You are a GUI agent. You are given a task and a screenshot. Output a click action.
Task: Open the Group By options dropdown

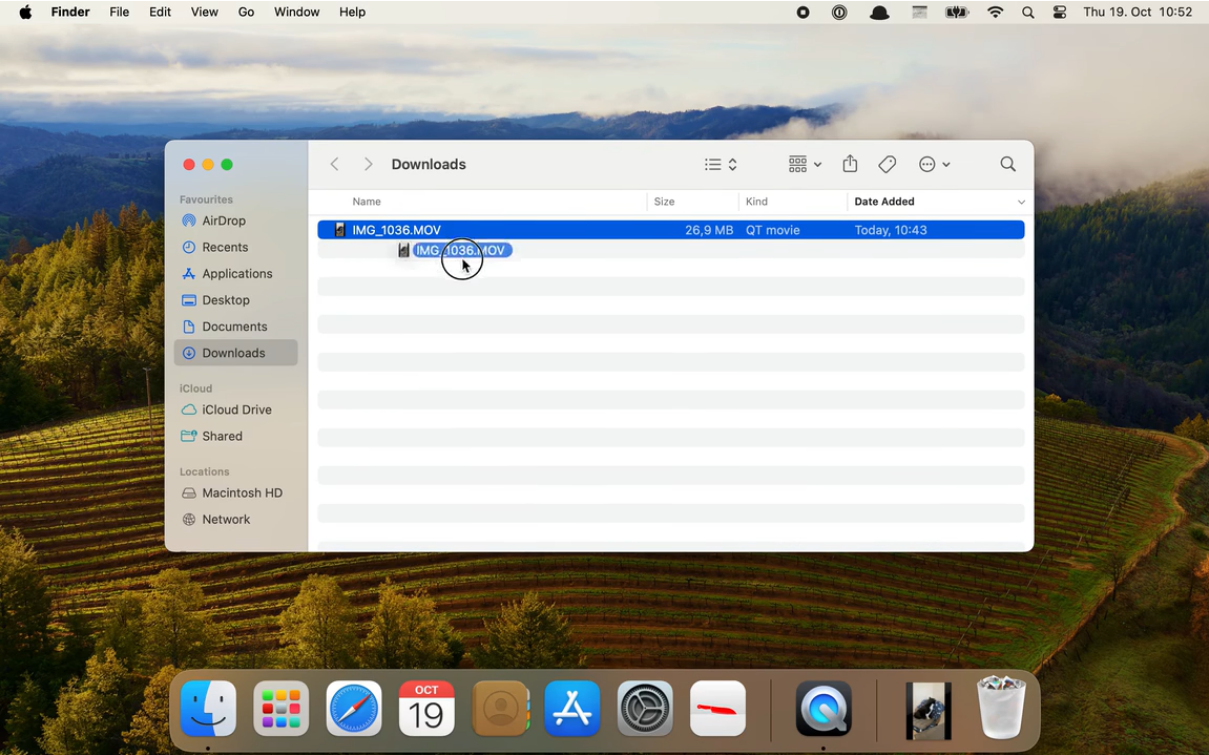(805, 164)
